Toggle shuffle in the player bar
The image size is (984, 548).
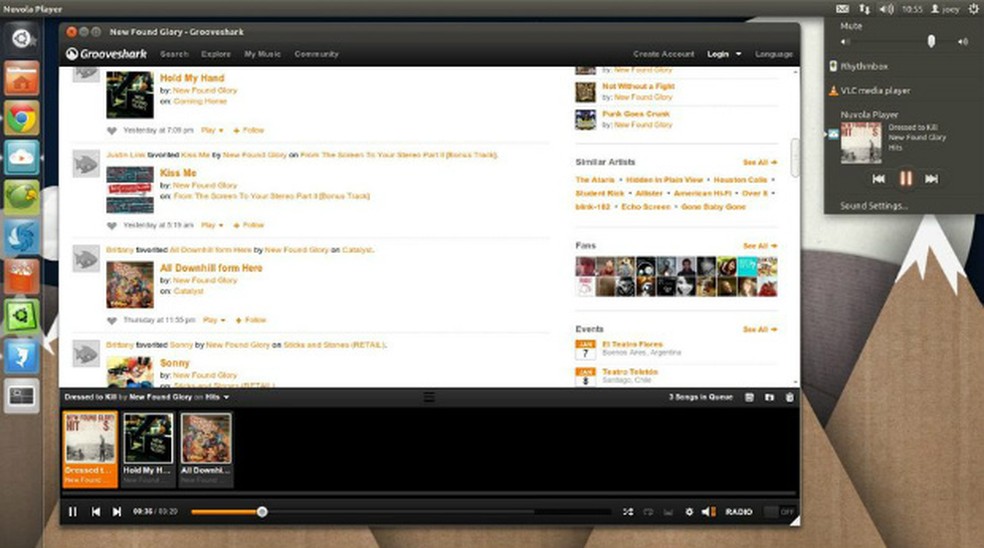click(628, 512)
